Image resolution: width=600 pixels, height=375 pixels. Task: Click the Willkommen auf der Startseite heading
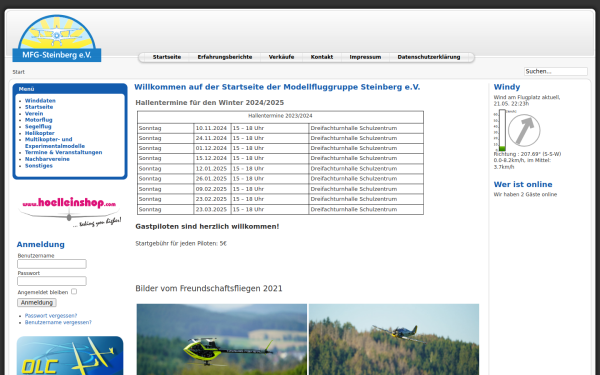click(277, 87)
